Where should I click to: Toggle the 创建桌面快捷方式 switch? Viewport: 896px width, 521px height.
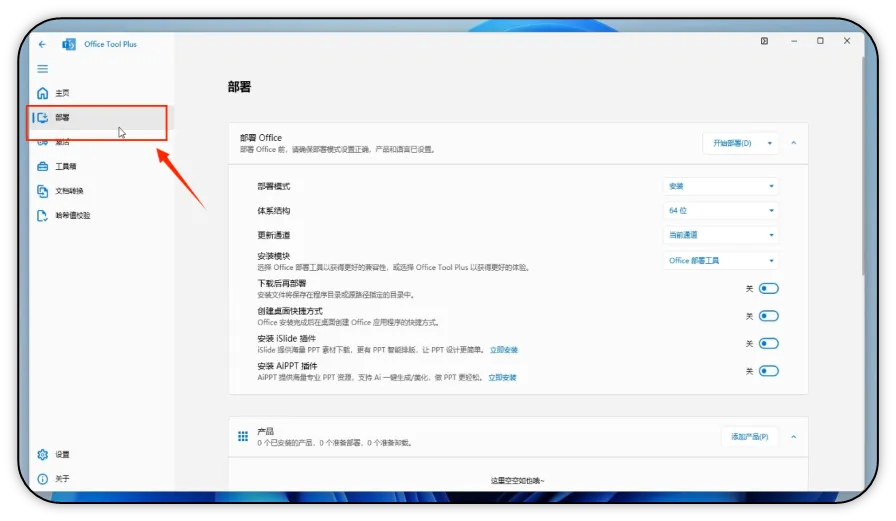click(x=769, y=316)
